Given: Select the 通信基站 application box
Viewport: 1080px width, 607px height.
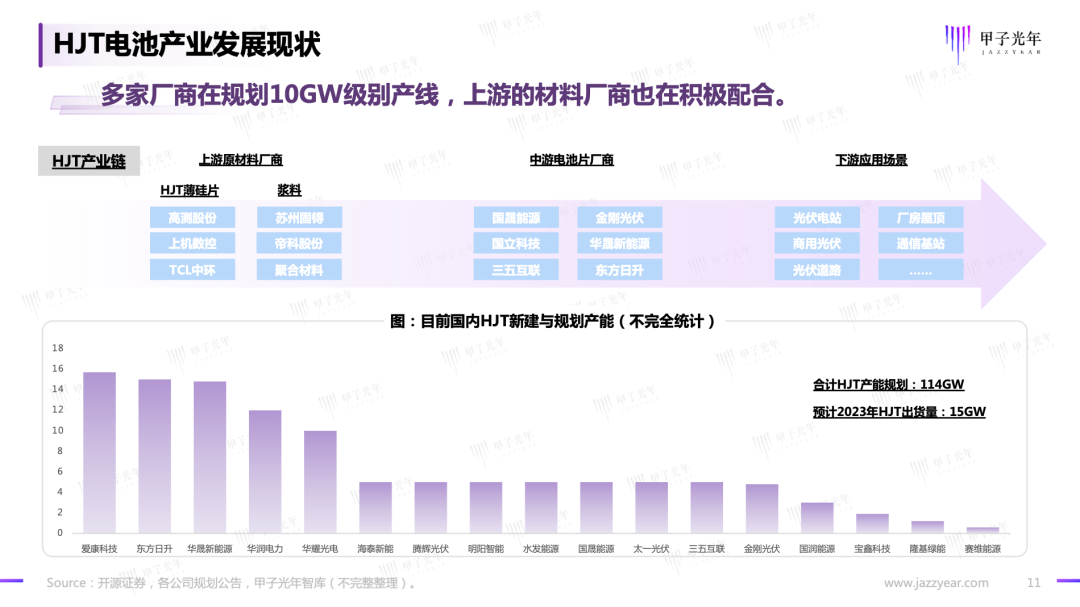Looking at the screenshot, I should 920,243.
